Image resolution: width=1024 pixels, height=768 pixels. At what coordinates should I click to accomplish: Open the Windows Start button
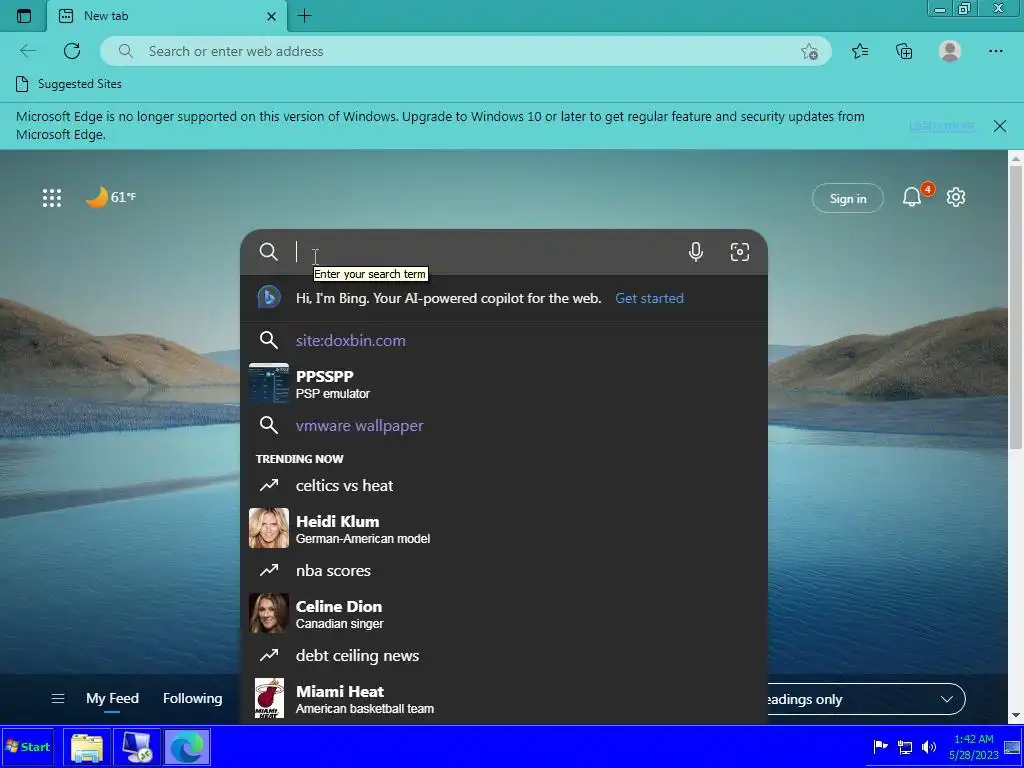pos(27,746)
